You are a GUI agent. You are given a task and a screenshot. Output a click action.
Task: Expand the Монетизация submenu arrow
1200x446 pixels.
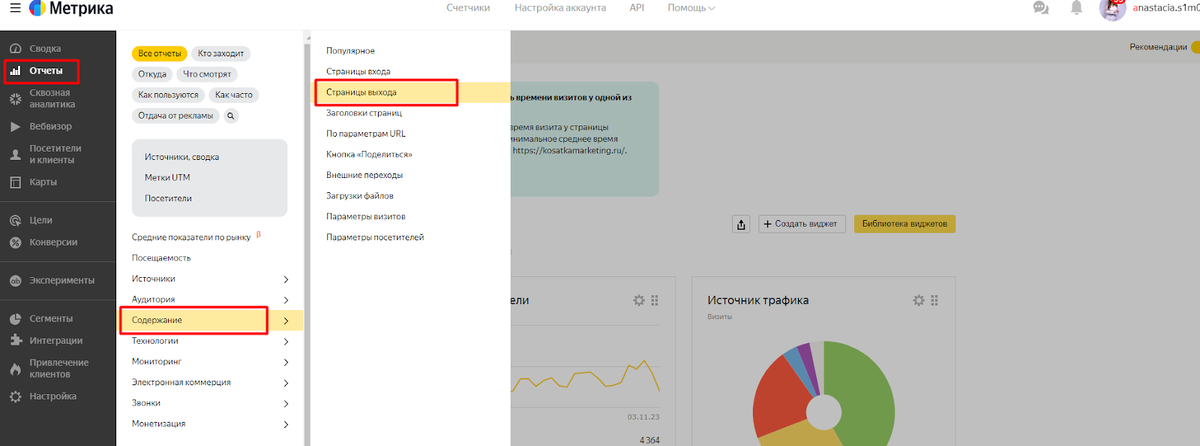click(286, 424)
